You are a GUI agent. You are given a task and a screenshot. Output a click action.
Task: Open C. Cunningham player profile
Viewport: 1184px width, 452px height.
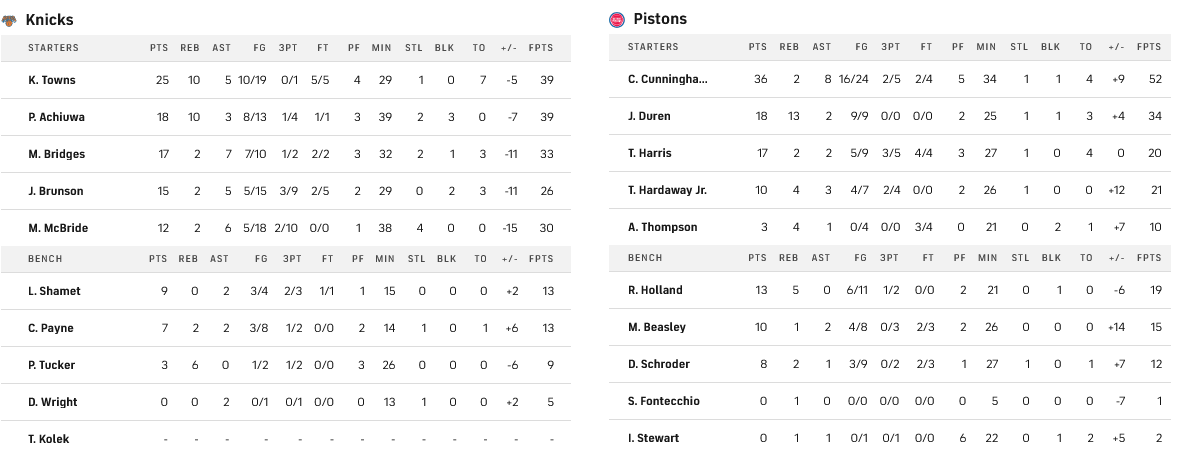click(667, 79)
